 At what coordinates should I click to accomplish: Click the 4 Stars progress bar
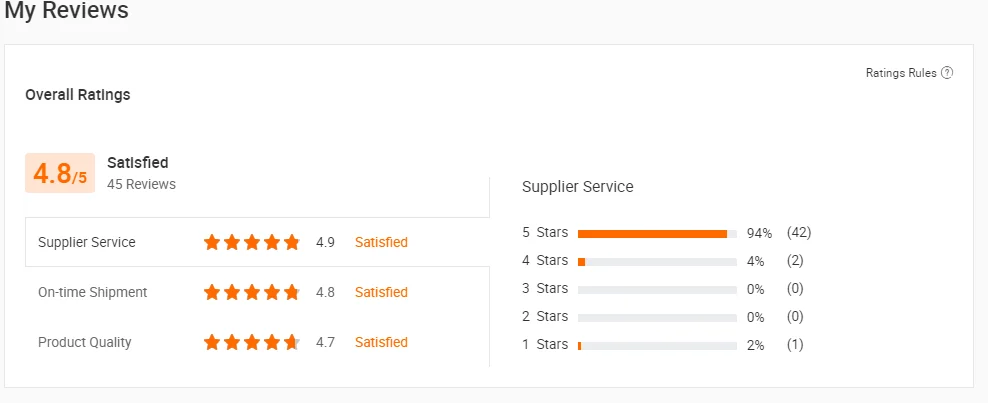pyautogui.click(x=657, y=261)
